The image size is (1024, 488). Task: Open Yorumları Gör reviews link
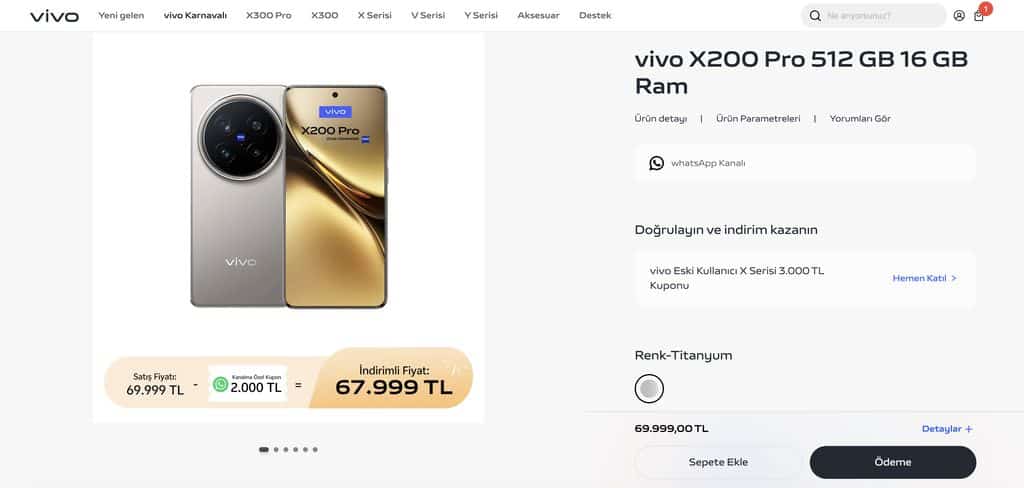click(x=860, y=119)
